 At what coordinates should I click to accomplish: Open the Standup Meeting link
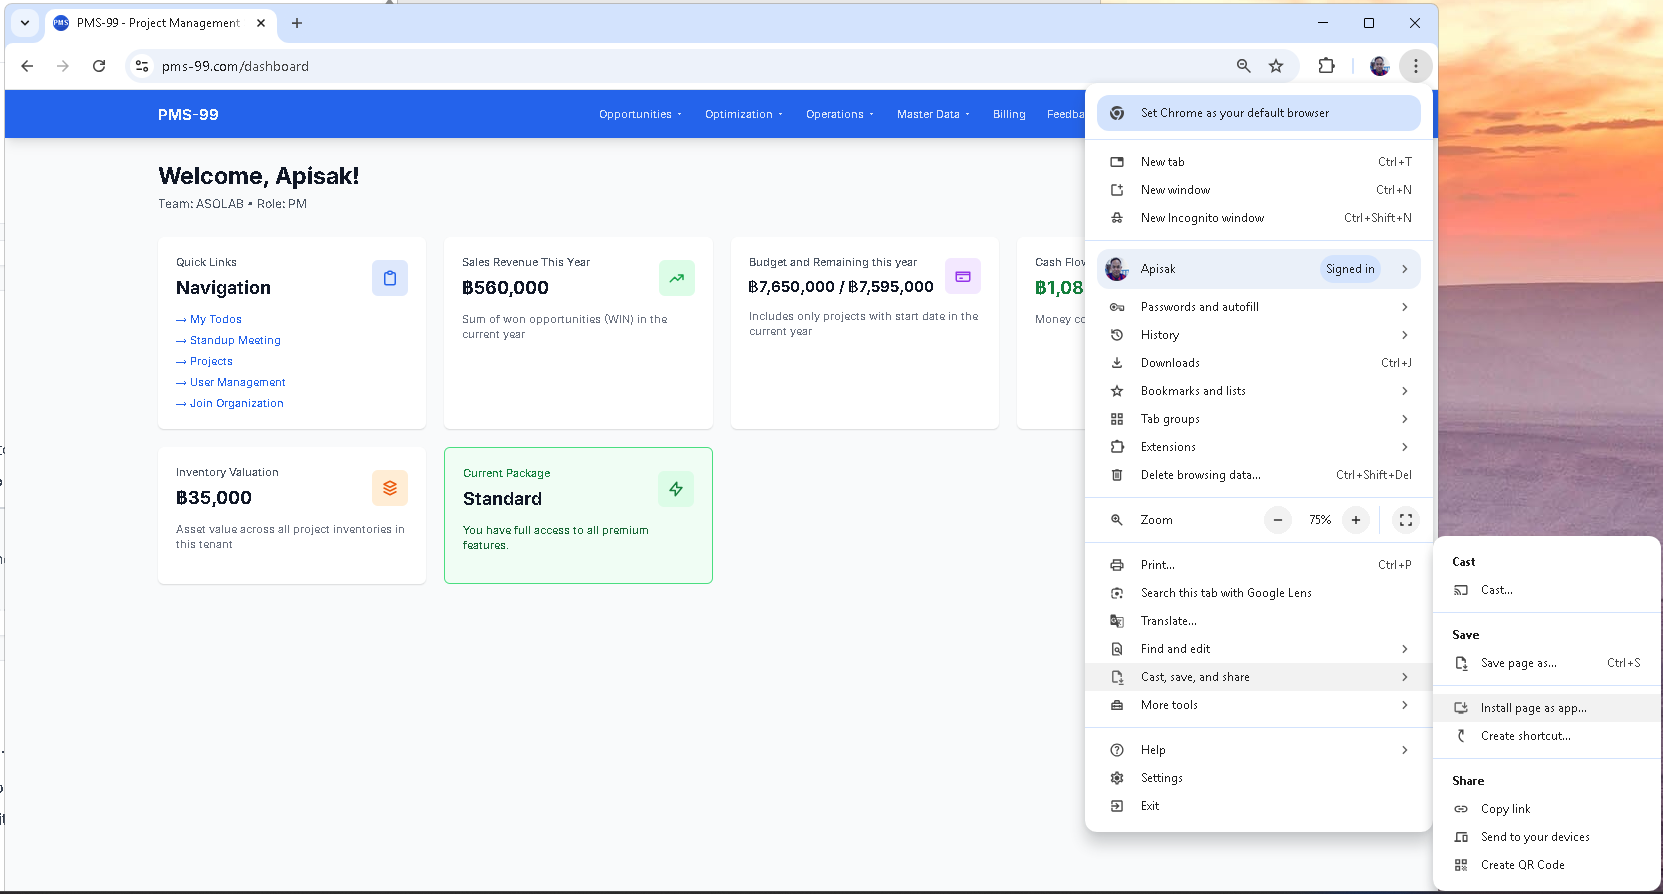pos(228,340)
